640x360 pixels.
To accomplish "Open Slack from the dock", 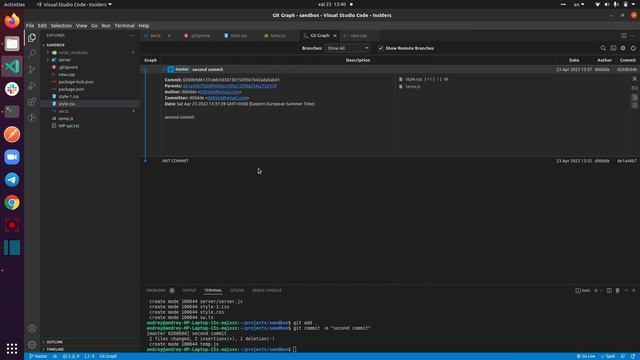I will (12, 89).
